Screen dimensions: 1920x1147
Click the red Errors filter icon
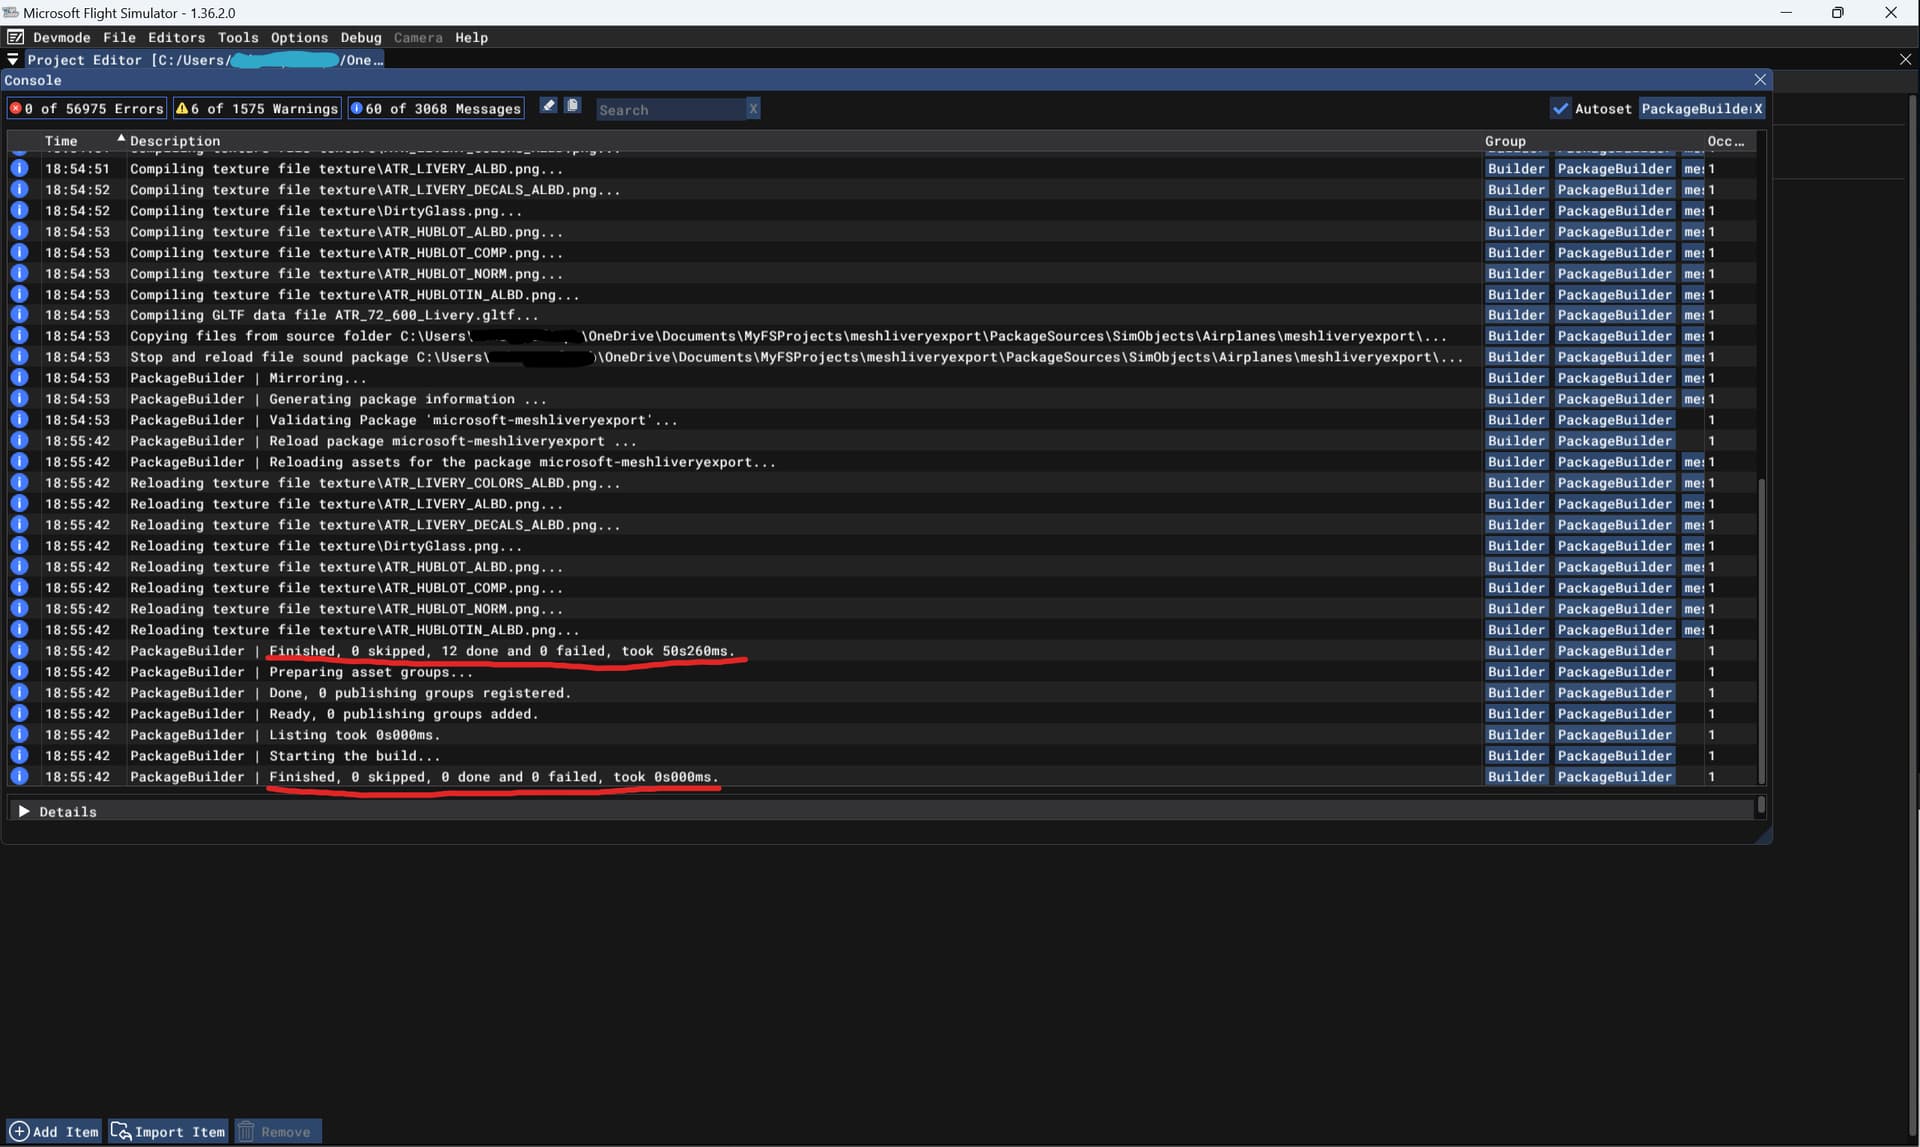pos(18,108)
